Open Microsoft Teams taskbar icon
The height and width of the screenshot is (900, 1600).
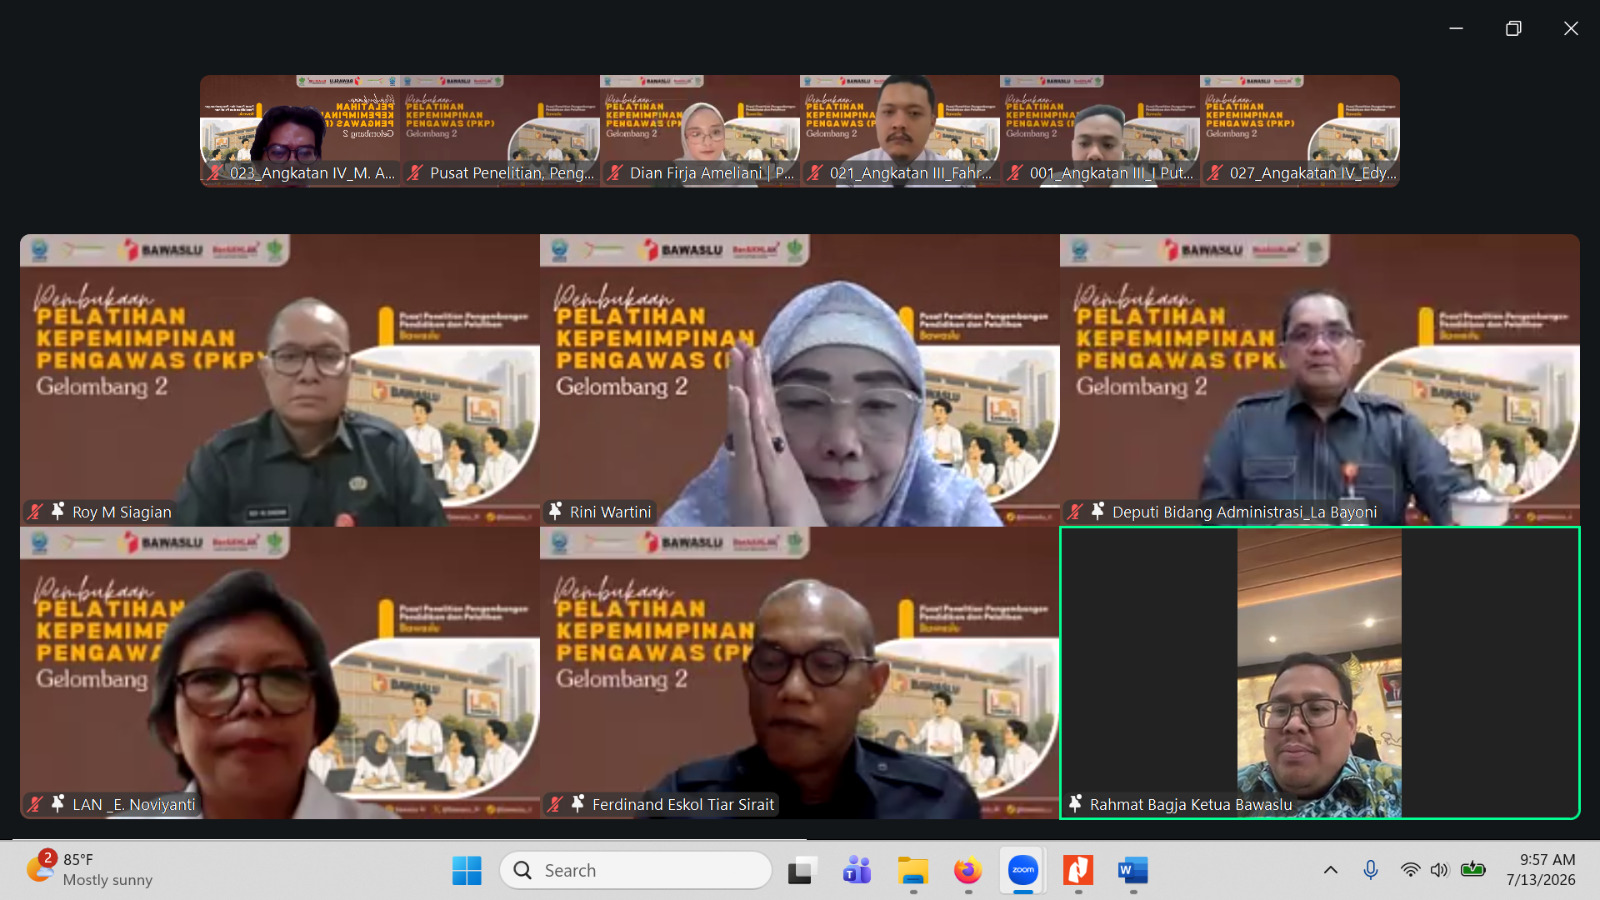857,870
